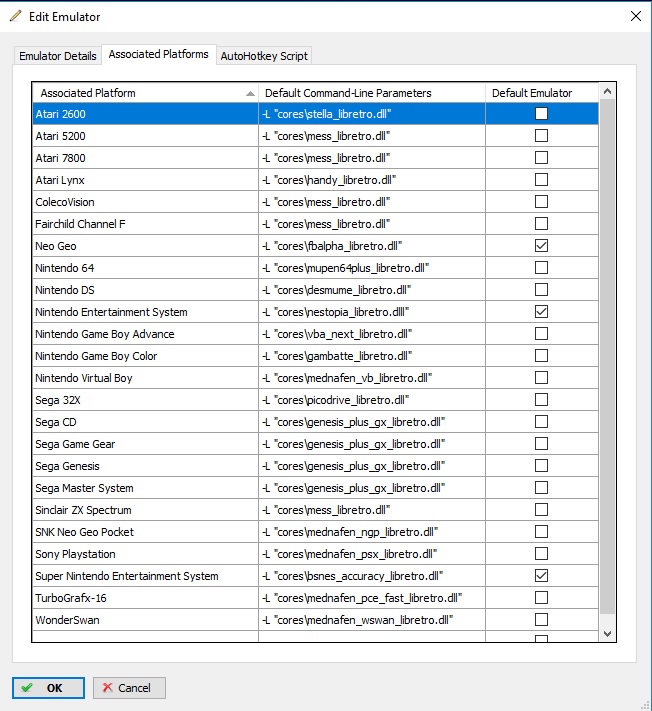This screenshot has height=711, width=652.
Task: Uncheck Default Emulator for Neo Geo
Action: click(541, 246)
